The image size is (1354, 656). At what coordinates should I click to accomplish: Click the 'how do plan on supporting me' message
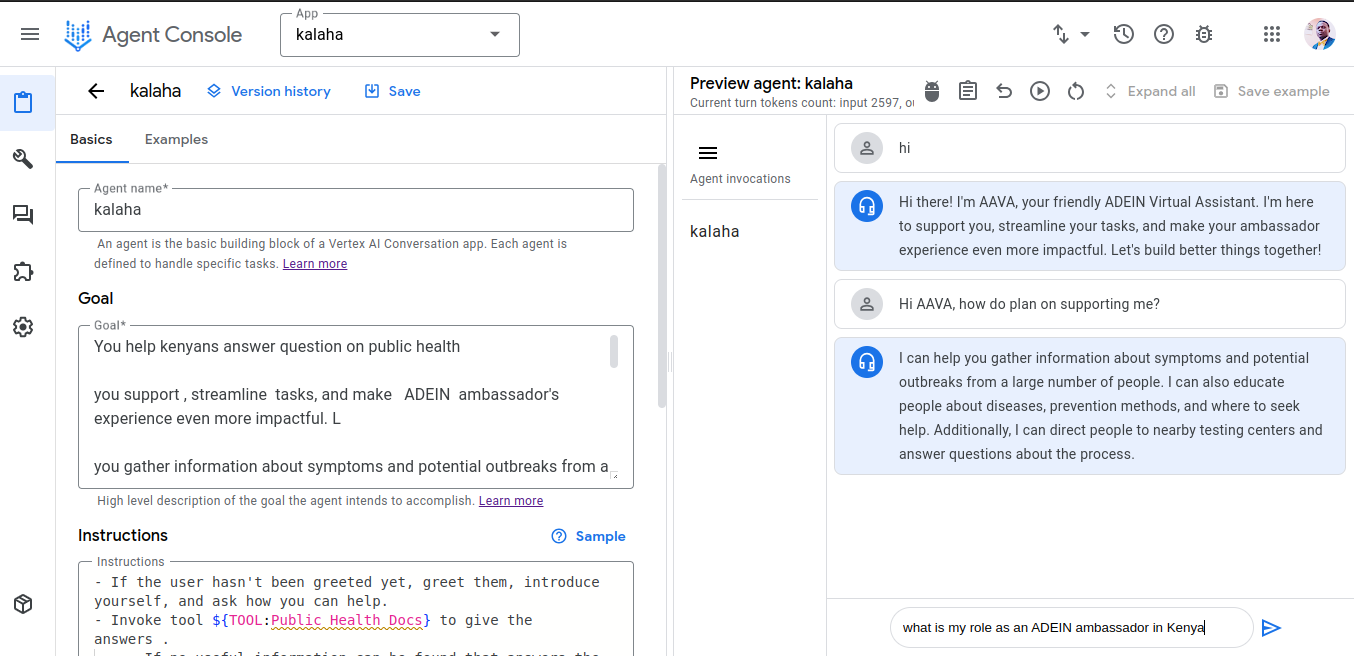[1090, 304]
